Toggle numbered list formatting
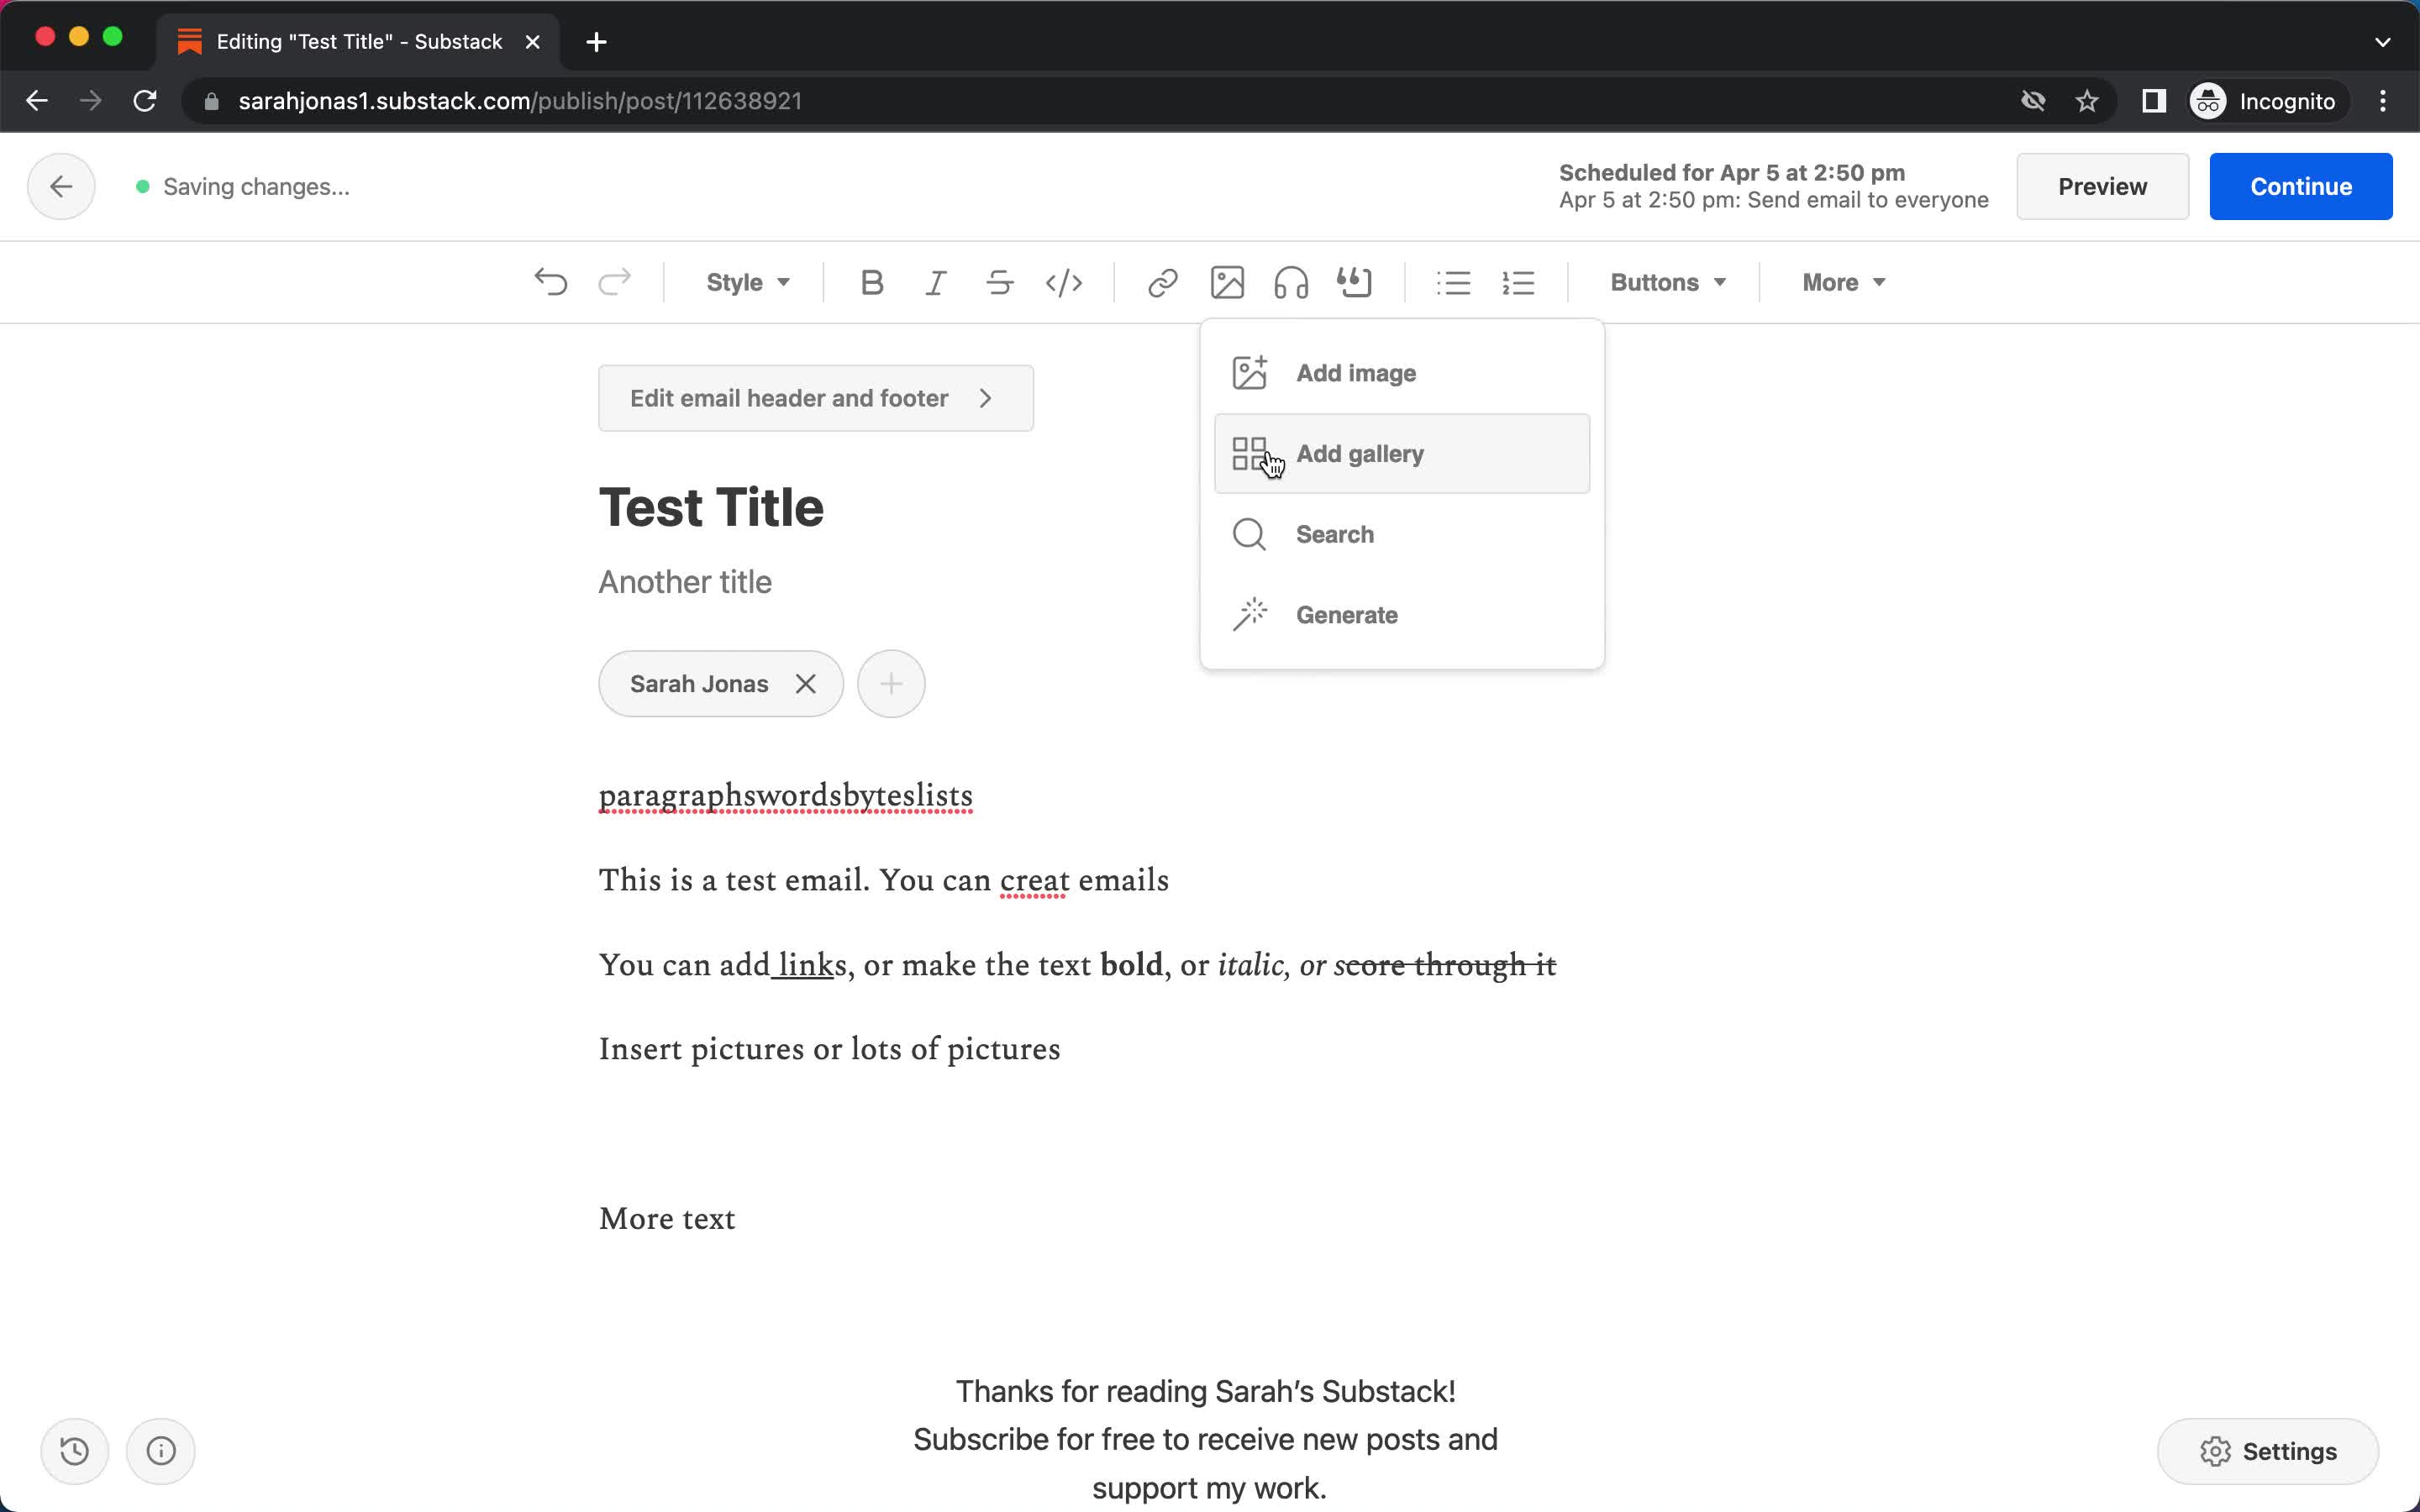 click(1518, 282)
